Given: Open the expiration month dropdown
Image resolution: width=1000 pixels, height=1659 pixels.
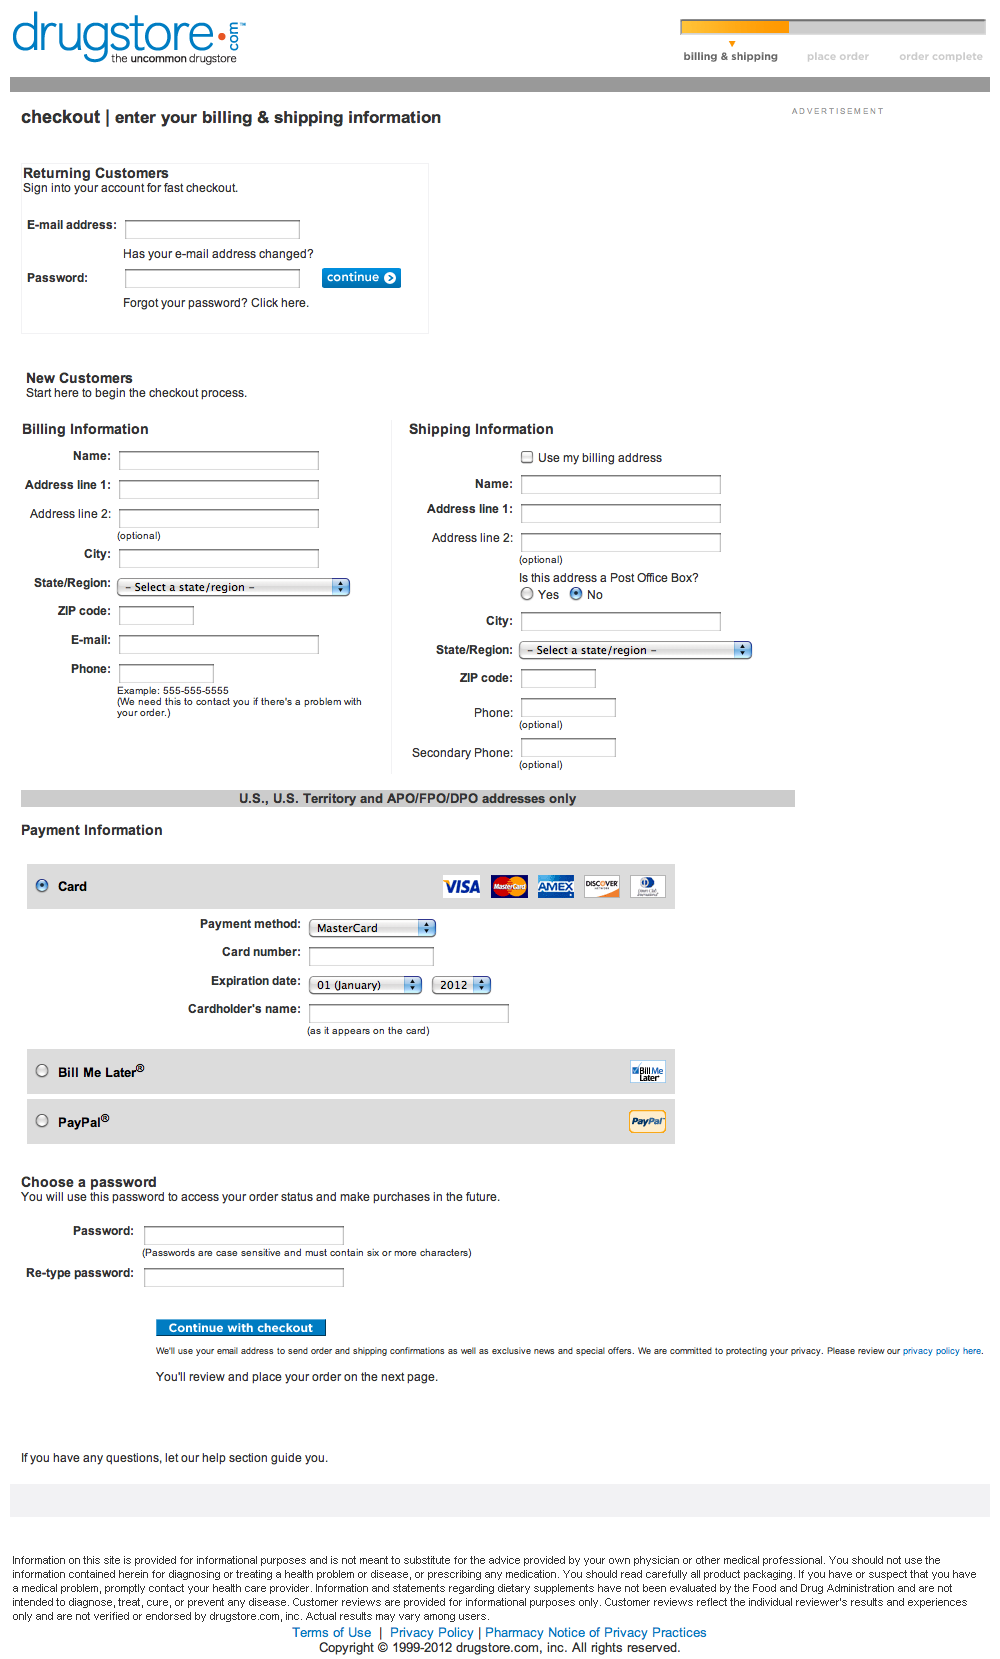Looking at the screenshot, I should pos(365,985).
